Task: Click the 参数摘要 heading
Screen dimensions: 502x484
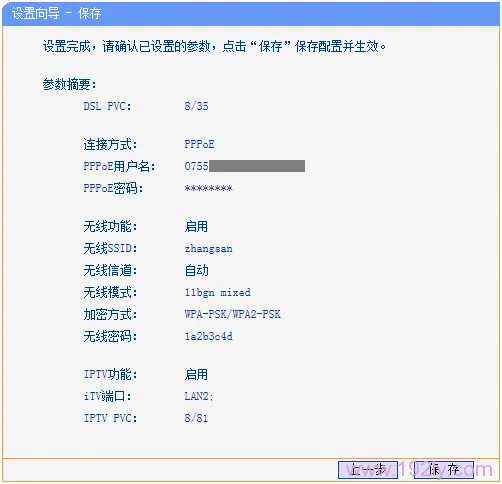Action: tap(69, 84)
